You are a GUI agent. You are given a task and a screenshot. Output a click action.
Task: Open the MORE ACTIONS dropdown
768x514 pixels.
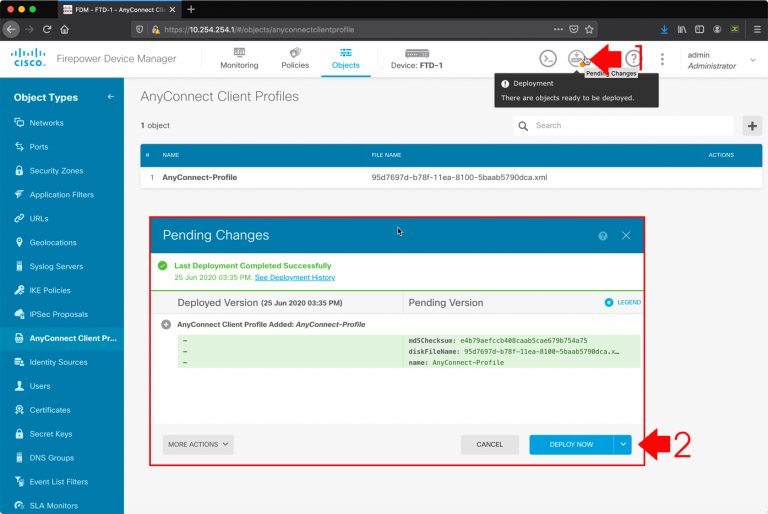point(198,444)
